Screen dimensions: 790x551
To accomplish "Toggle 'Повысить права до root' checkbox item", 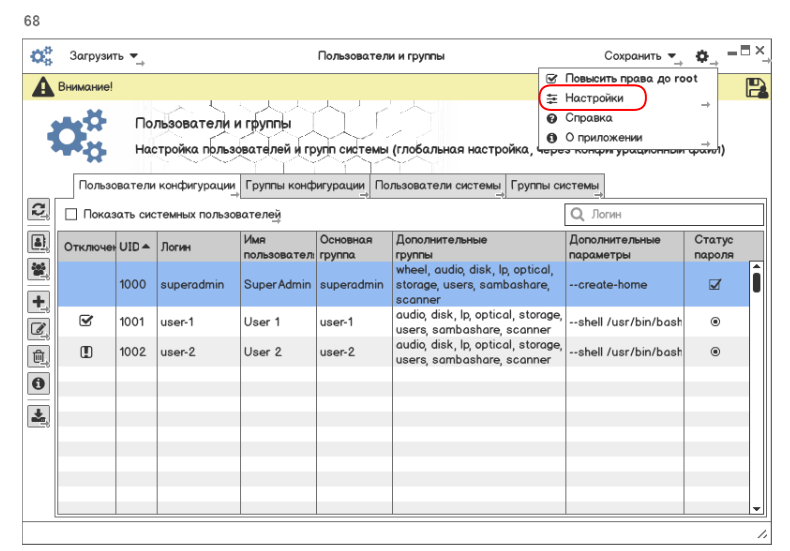I will [552, 78].
